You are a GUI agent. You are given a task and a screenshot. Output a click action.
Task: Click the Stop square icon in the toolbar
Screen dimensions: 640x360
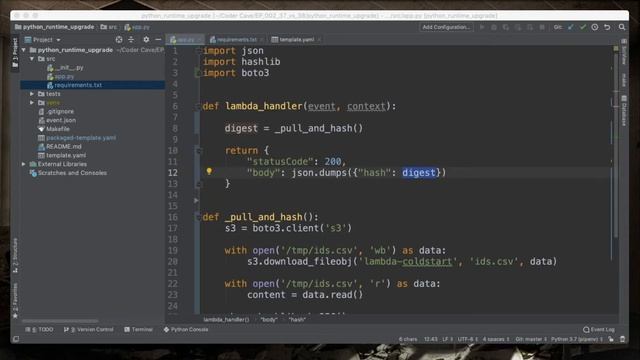tap(542, 27)
